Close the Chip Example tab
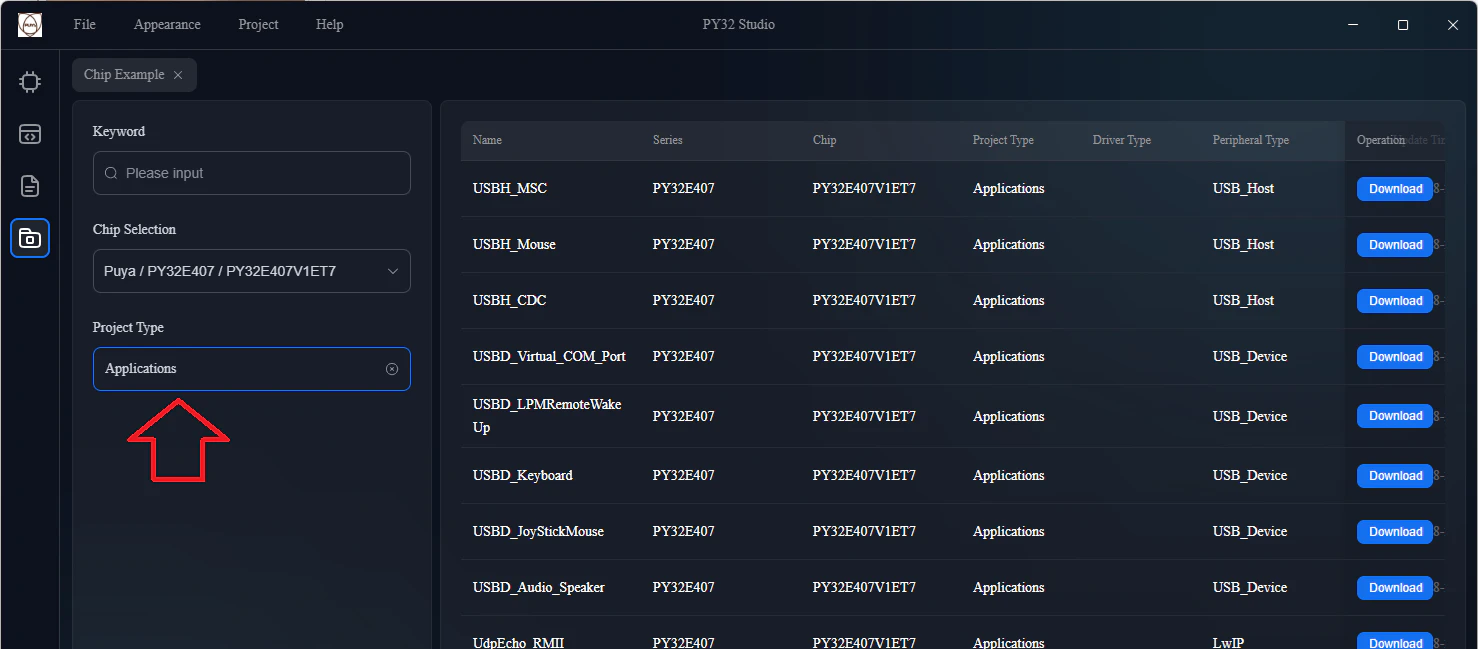Image resolution: width=1478 pixels, height=649 pixels. [178, 75]
